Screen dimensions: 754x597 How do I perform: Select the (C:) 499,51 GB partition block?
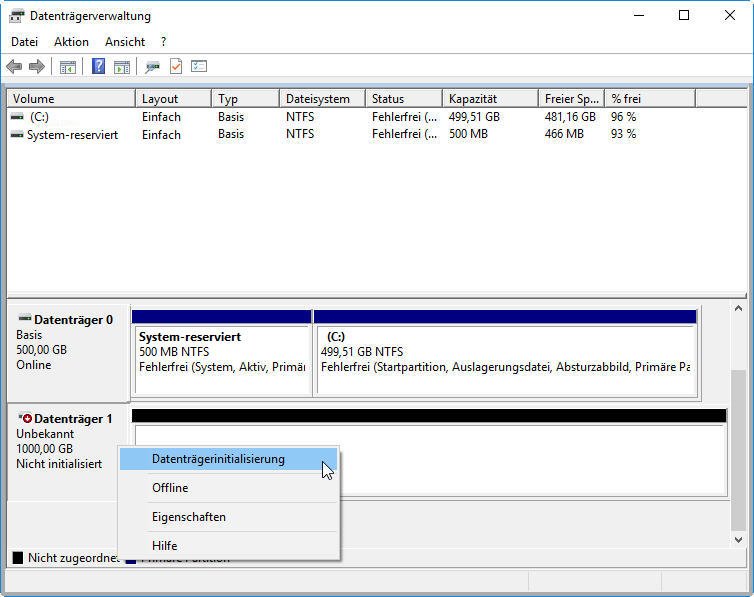[x=505, y=353]
